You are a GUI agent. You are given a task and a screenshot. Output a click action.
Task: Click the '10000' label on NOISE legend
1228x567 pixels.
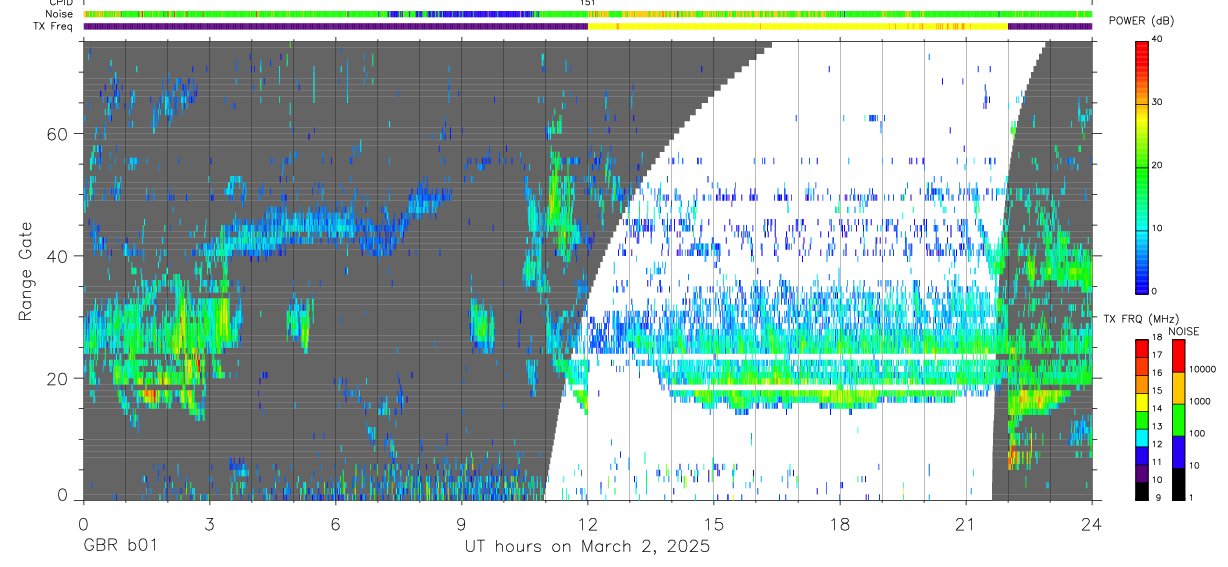[x=1202, y=370]
